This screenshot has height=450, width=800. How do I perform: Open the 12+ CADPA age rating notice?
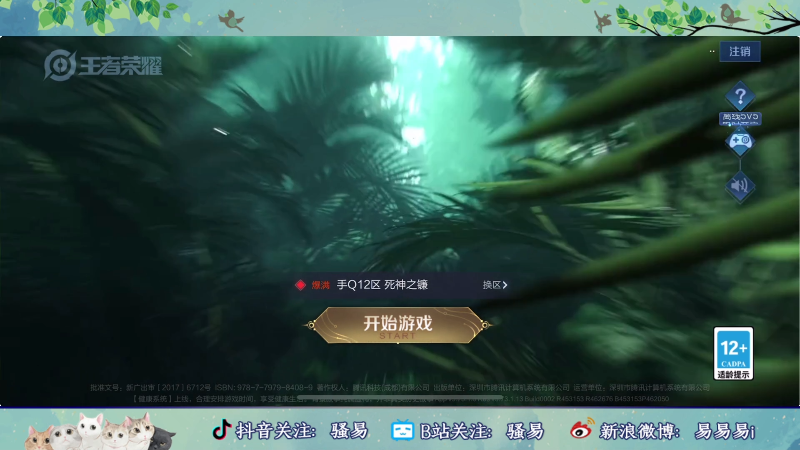point(733,354)
